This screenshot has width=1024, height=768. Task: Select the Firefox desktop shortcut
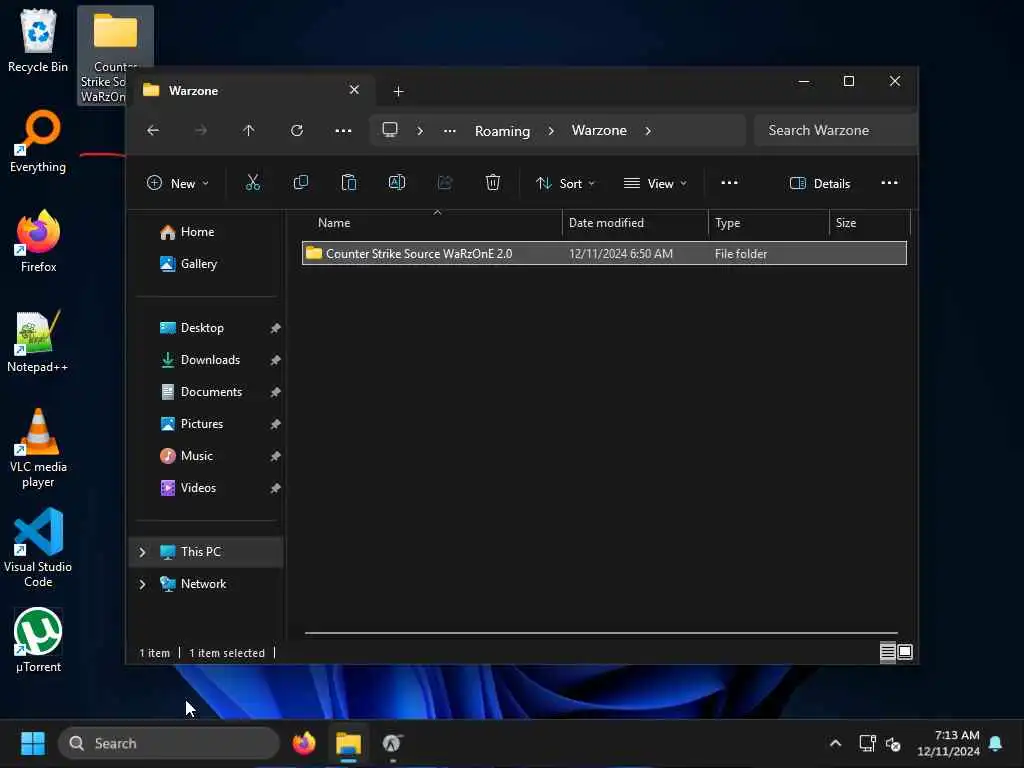point(39,241)
